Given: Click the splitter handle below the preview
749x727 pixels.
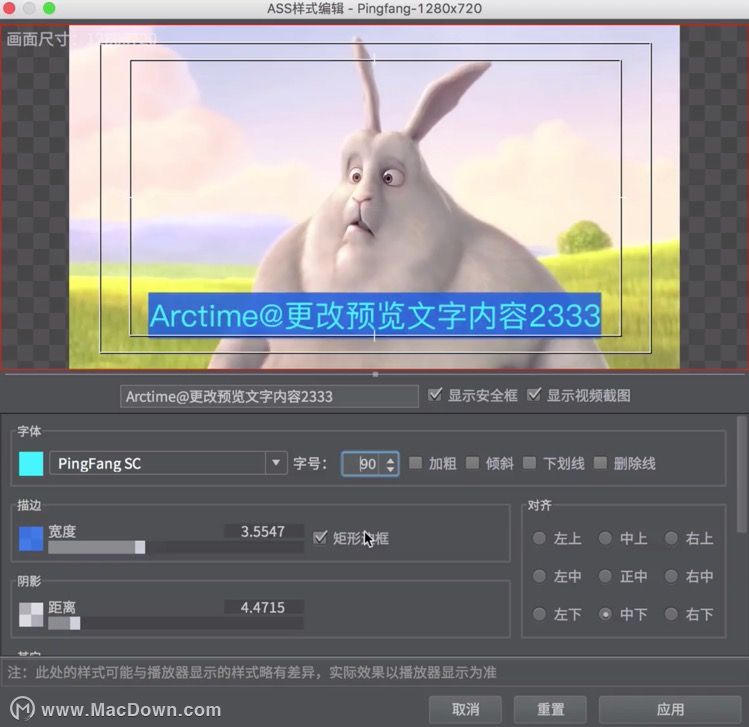Looking at the screenshot, I should [375, 374].
